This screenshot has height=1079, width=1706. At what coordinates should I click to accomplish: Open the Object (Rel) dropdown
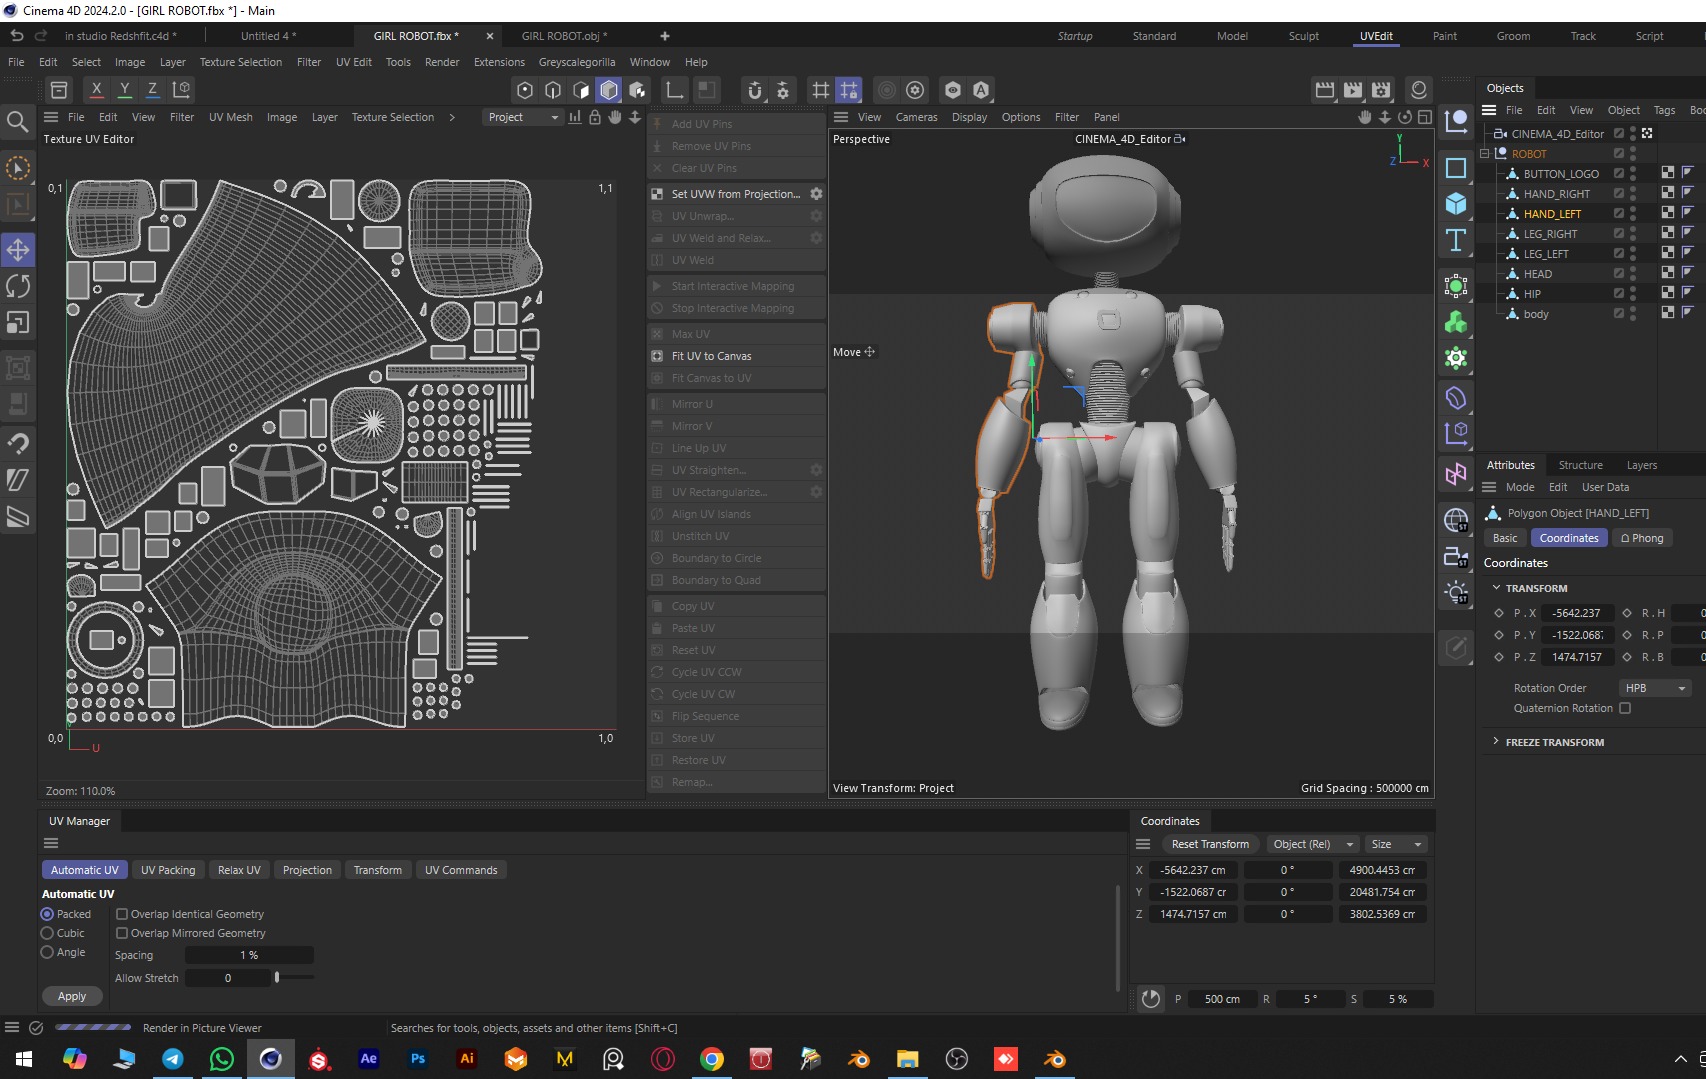pyautogui.click(x=1312, y=844)
